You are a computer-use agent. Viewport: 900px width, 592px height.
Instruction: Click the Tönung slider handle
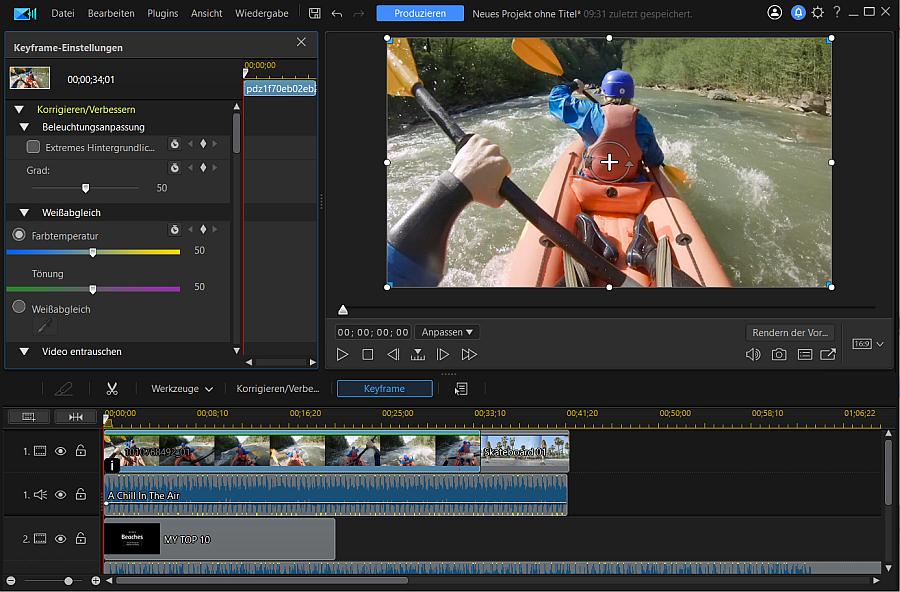tap(93, 287)
